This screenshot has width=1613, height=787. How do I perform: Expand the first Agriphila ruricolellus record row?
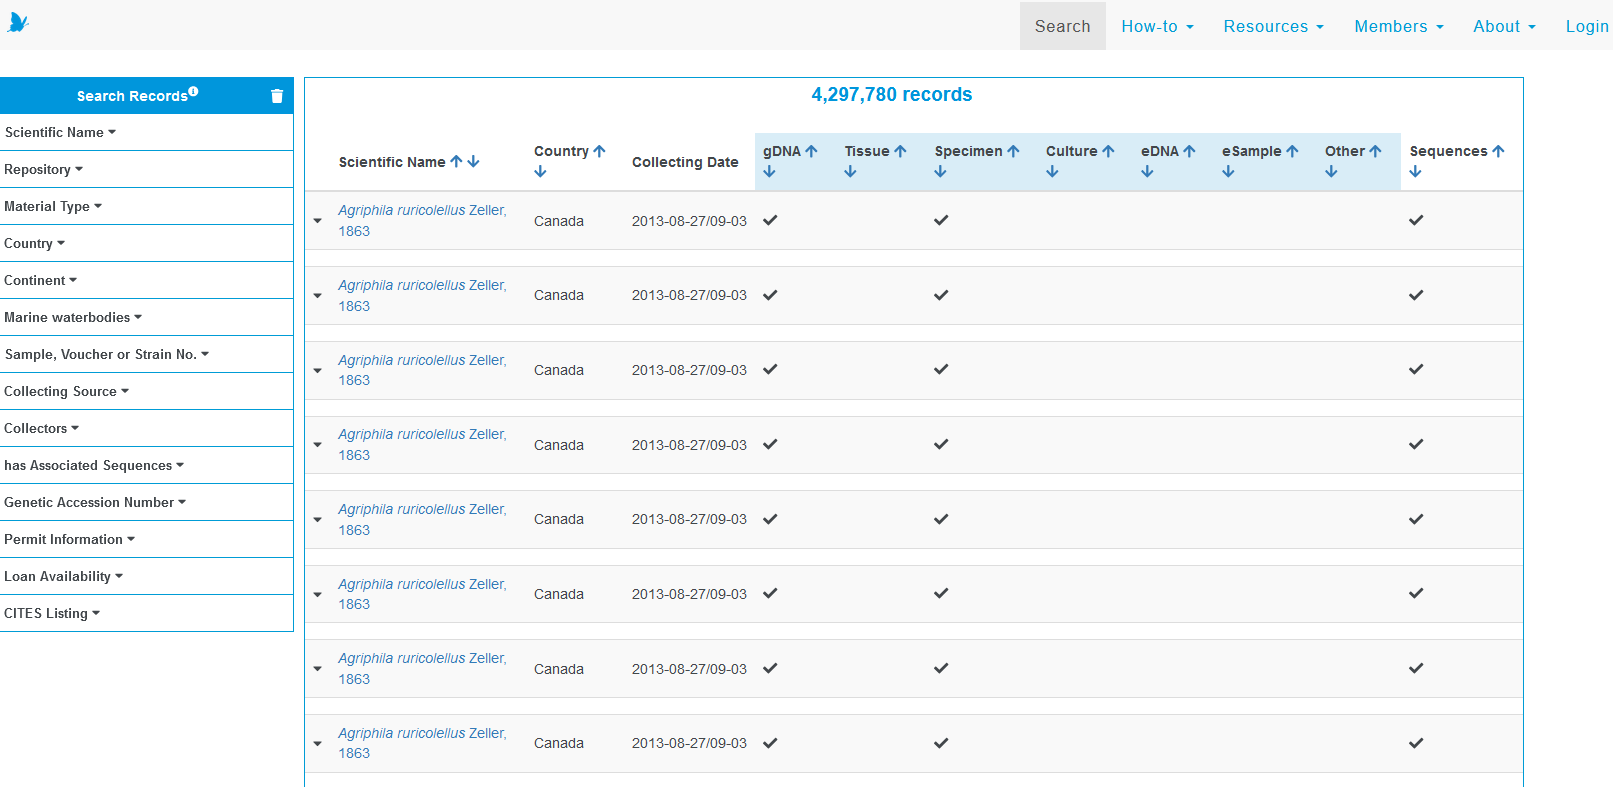coord(318,221)
